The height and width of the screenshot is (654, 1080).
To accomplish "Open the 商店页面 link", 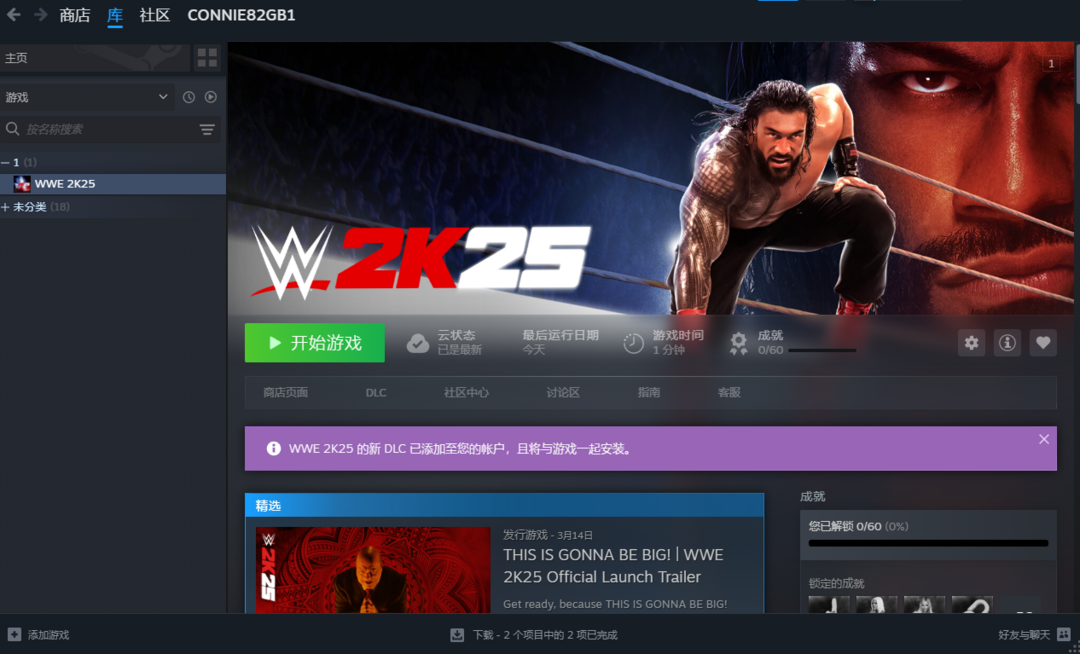I will click(285, 392).
